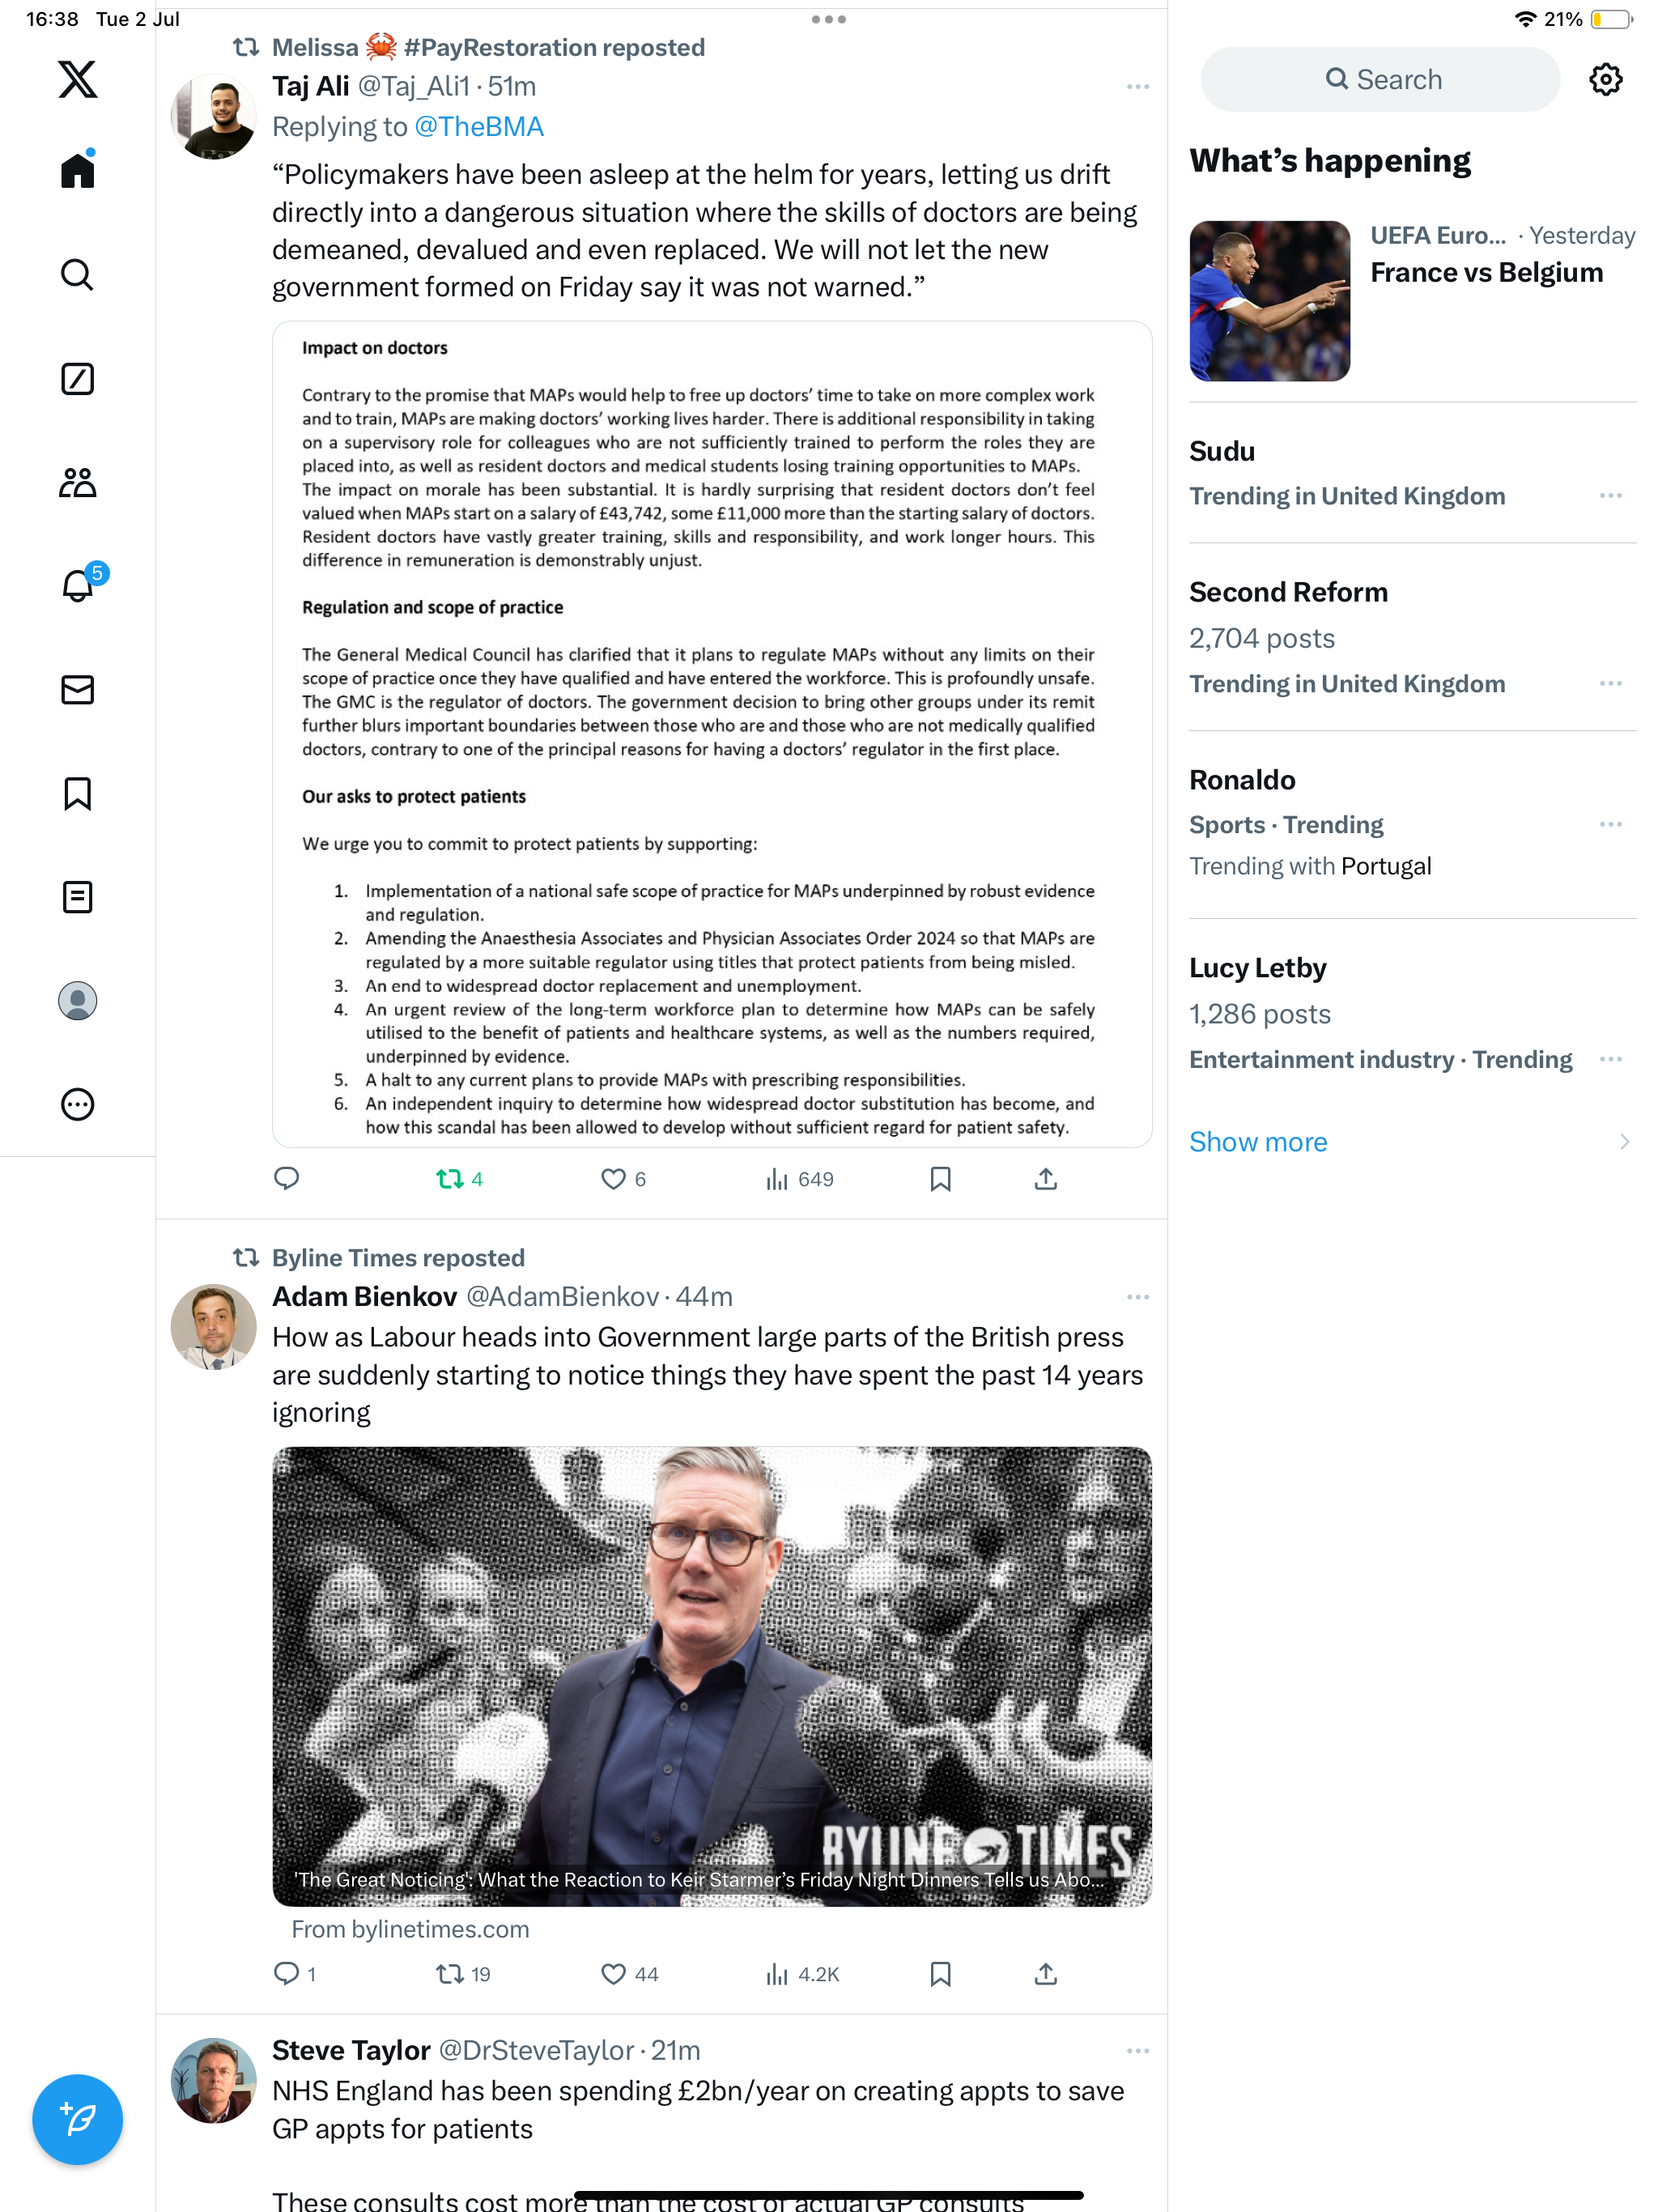Image resolution: width=1658 pixels, height=2212 pixels.
Task: Open Lists icon in sidebar
Action: pyautogui.click(x=77, y=897)
